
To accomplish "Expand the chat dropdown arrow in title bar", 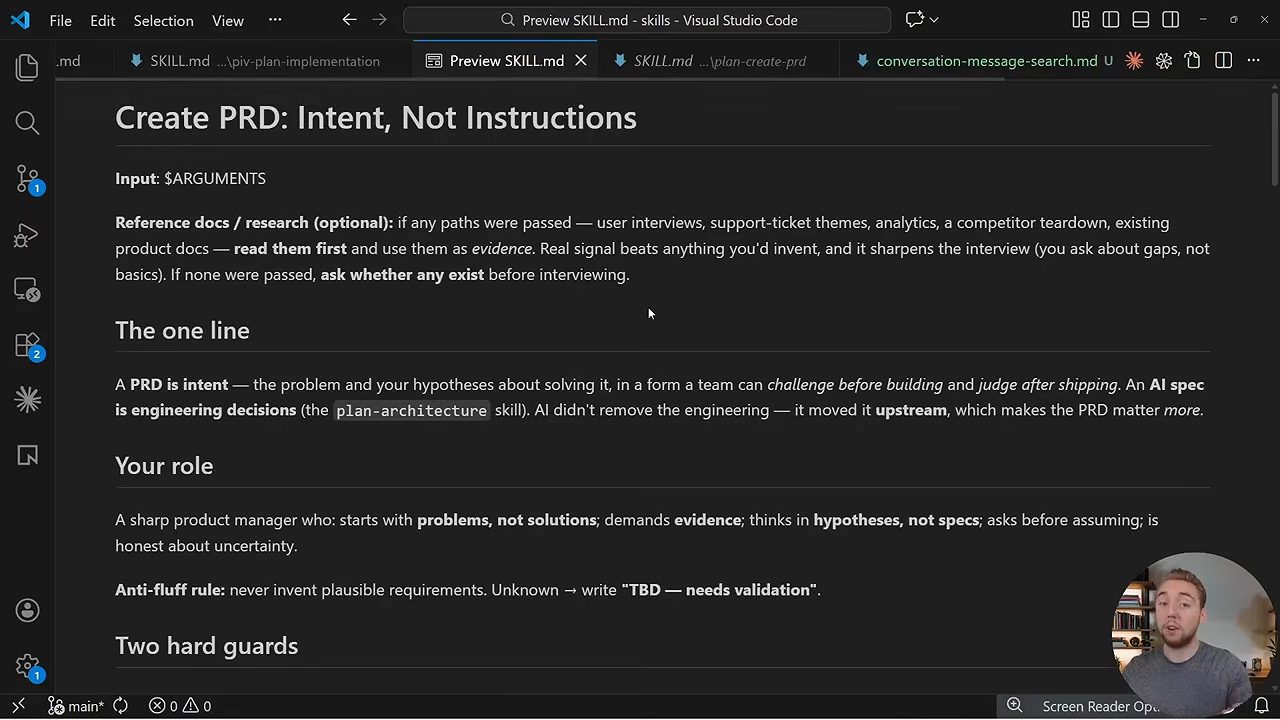I will (934, 20).
